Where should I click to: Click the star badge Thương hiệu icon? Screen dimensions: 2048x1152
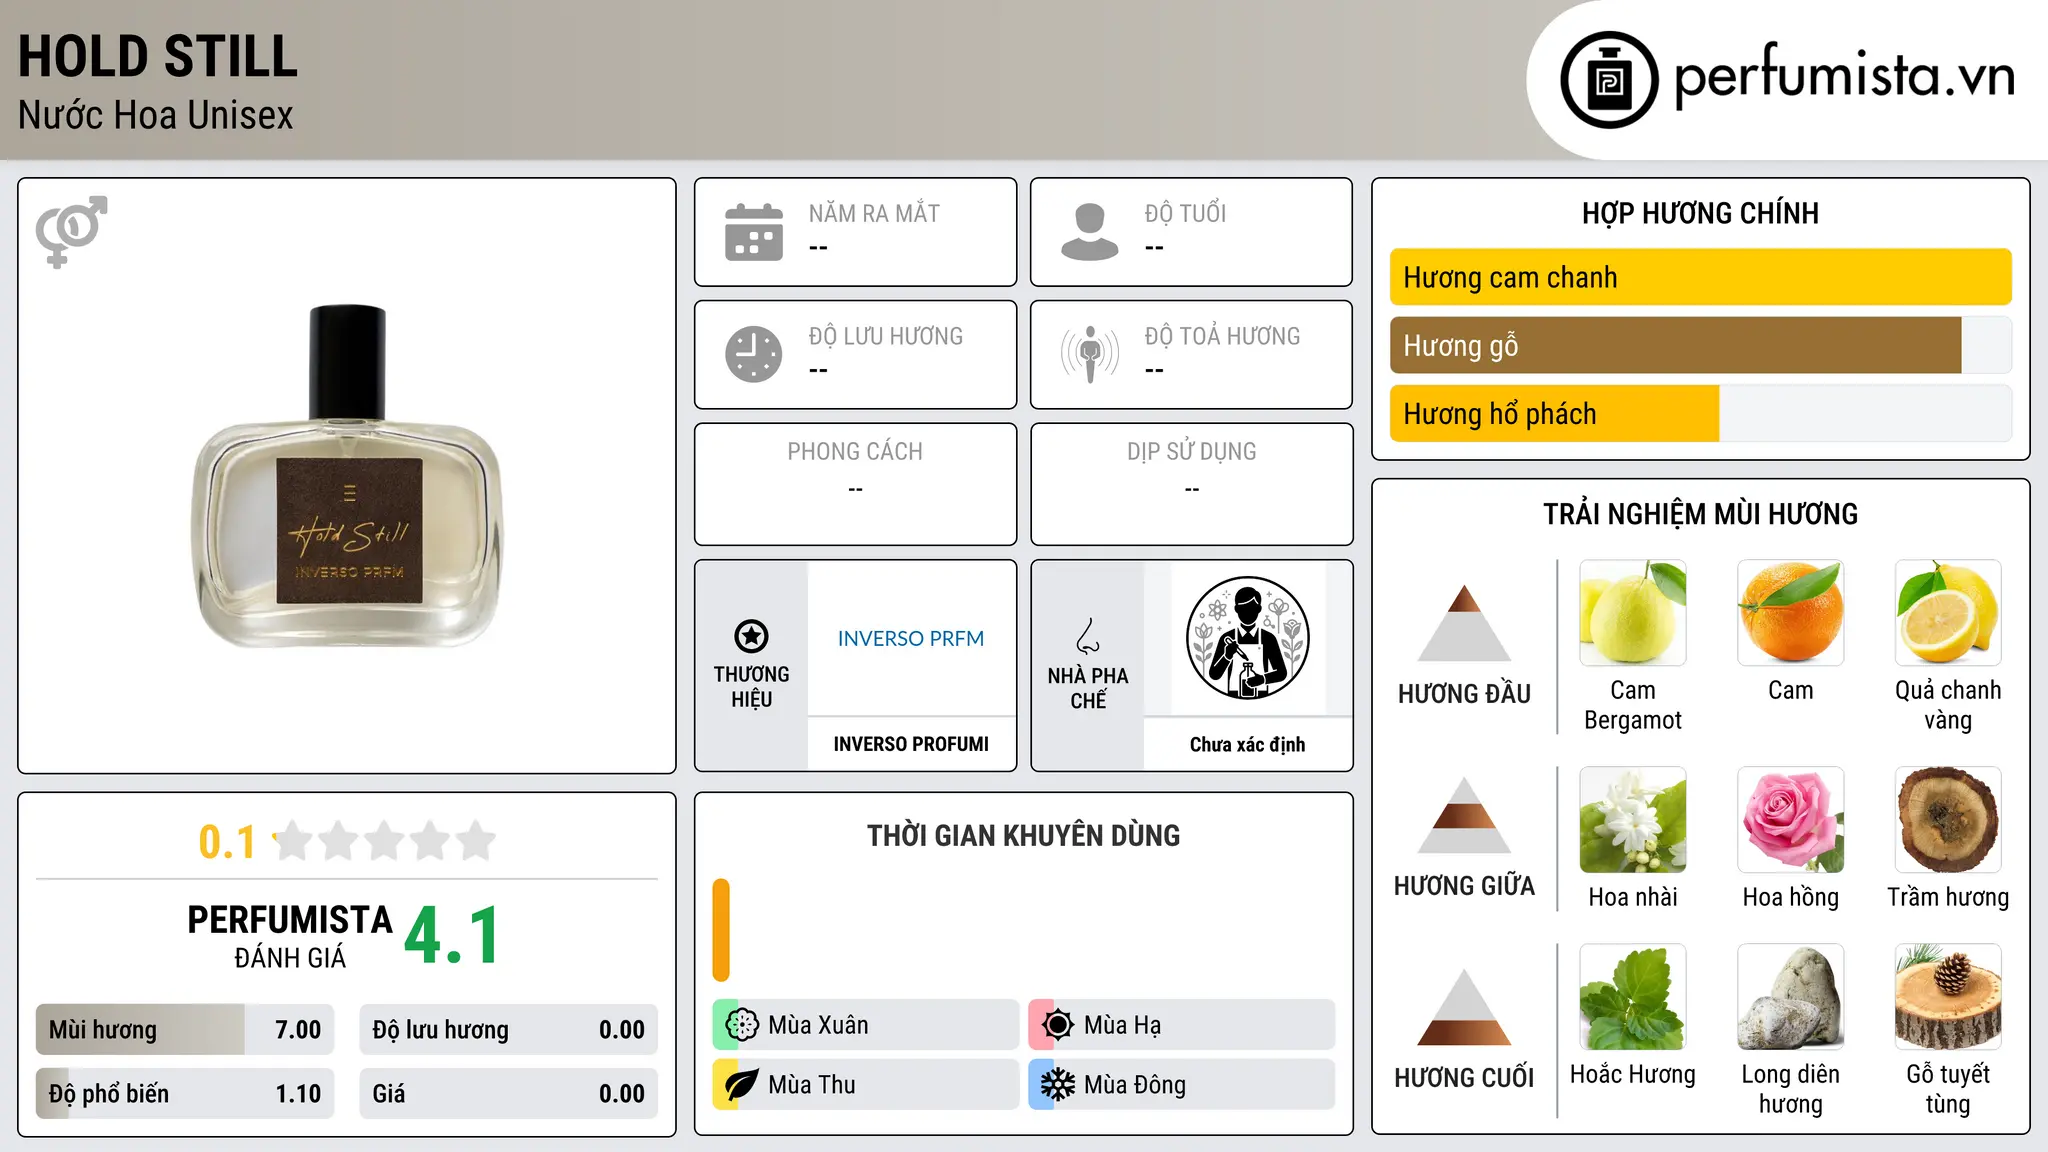coord(751,636)
